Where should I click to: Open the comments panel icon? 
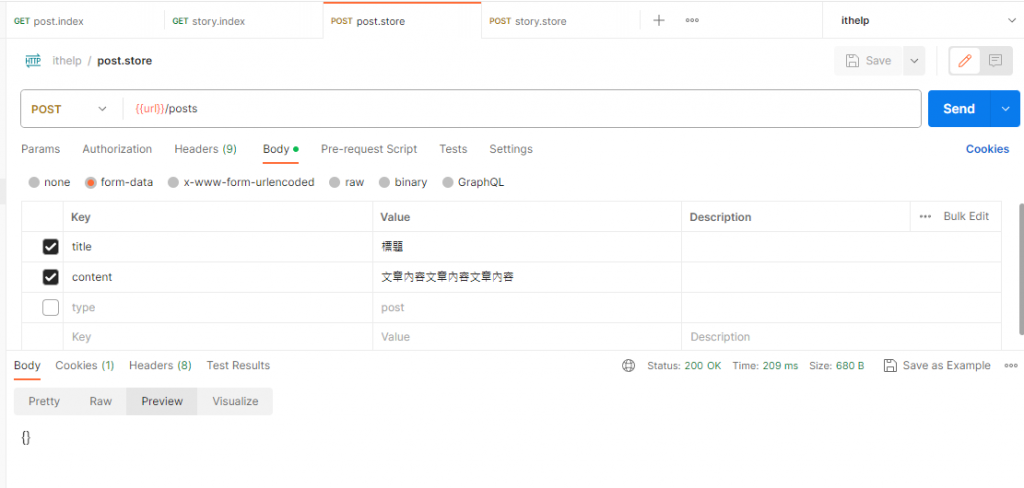pyautogui.click(x=995, y=61)
